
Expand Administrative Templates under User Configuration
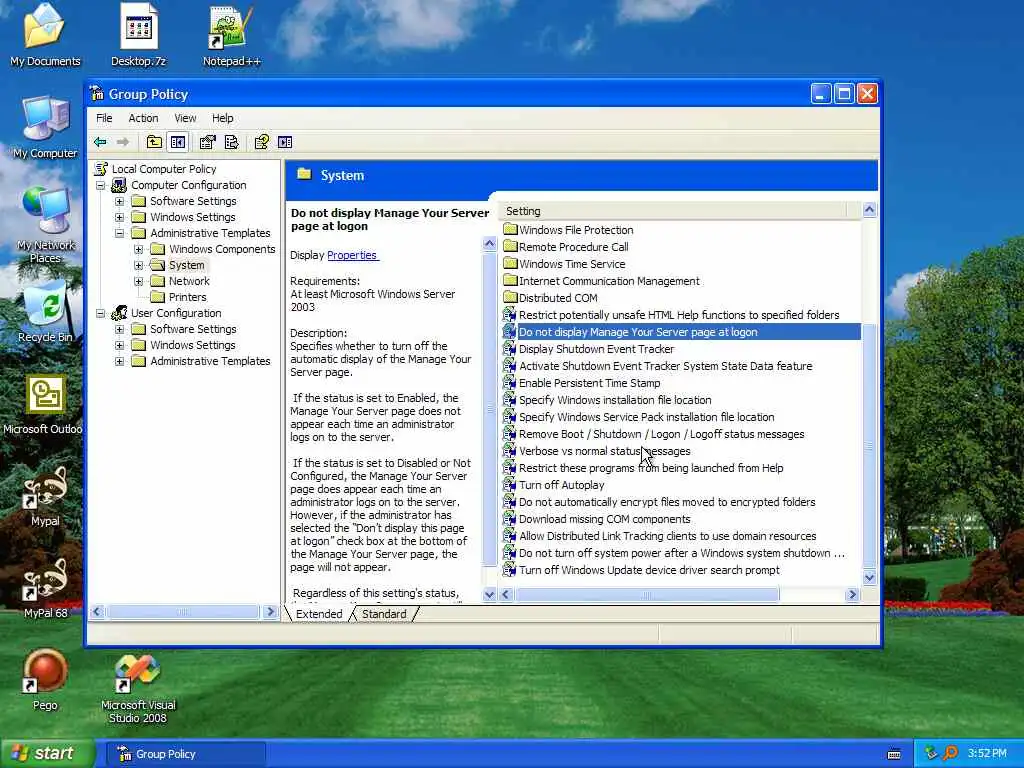tap(120, 361)
